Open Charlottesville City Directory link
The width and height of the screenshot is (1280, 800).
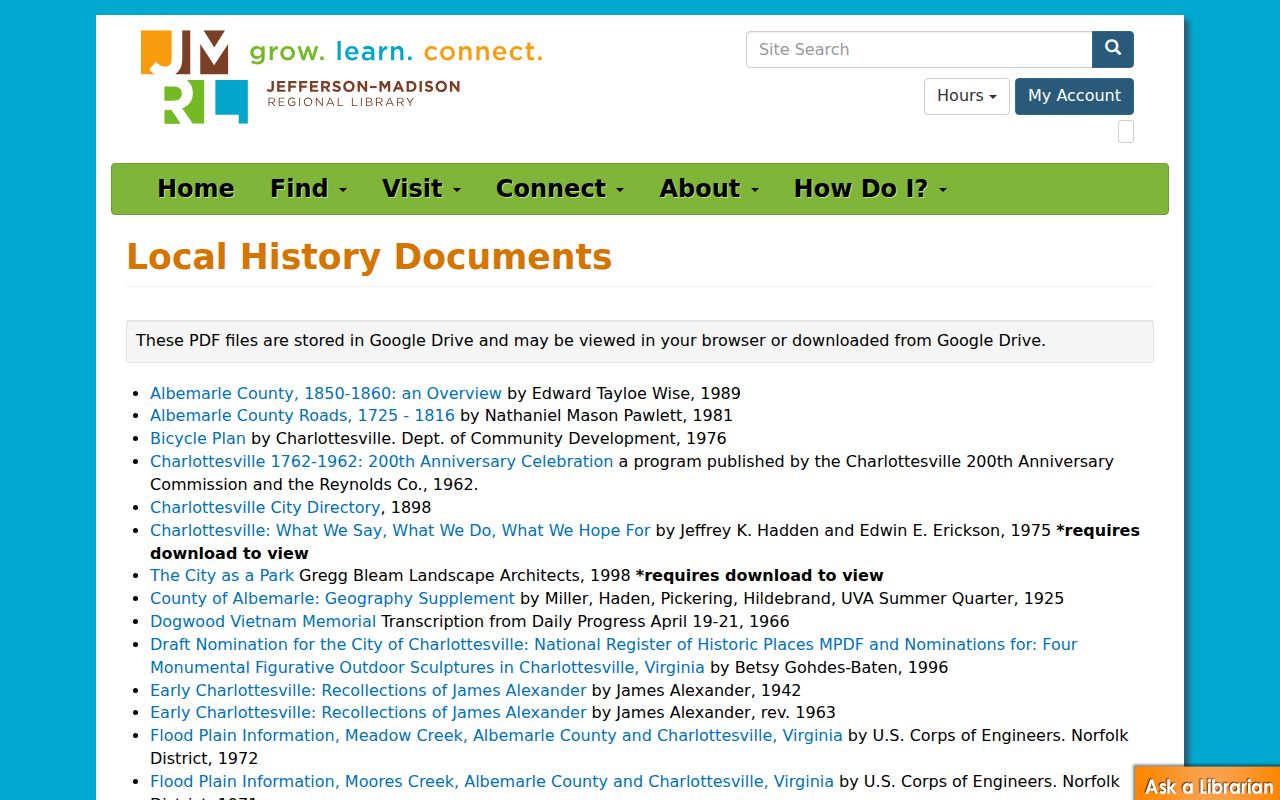click(265, 507)
